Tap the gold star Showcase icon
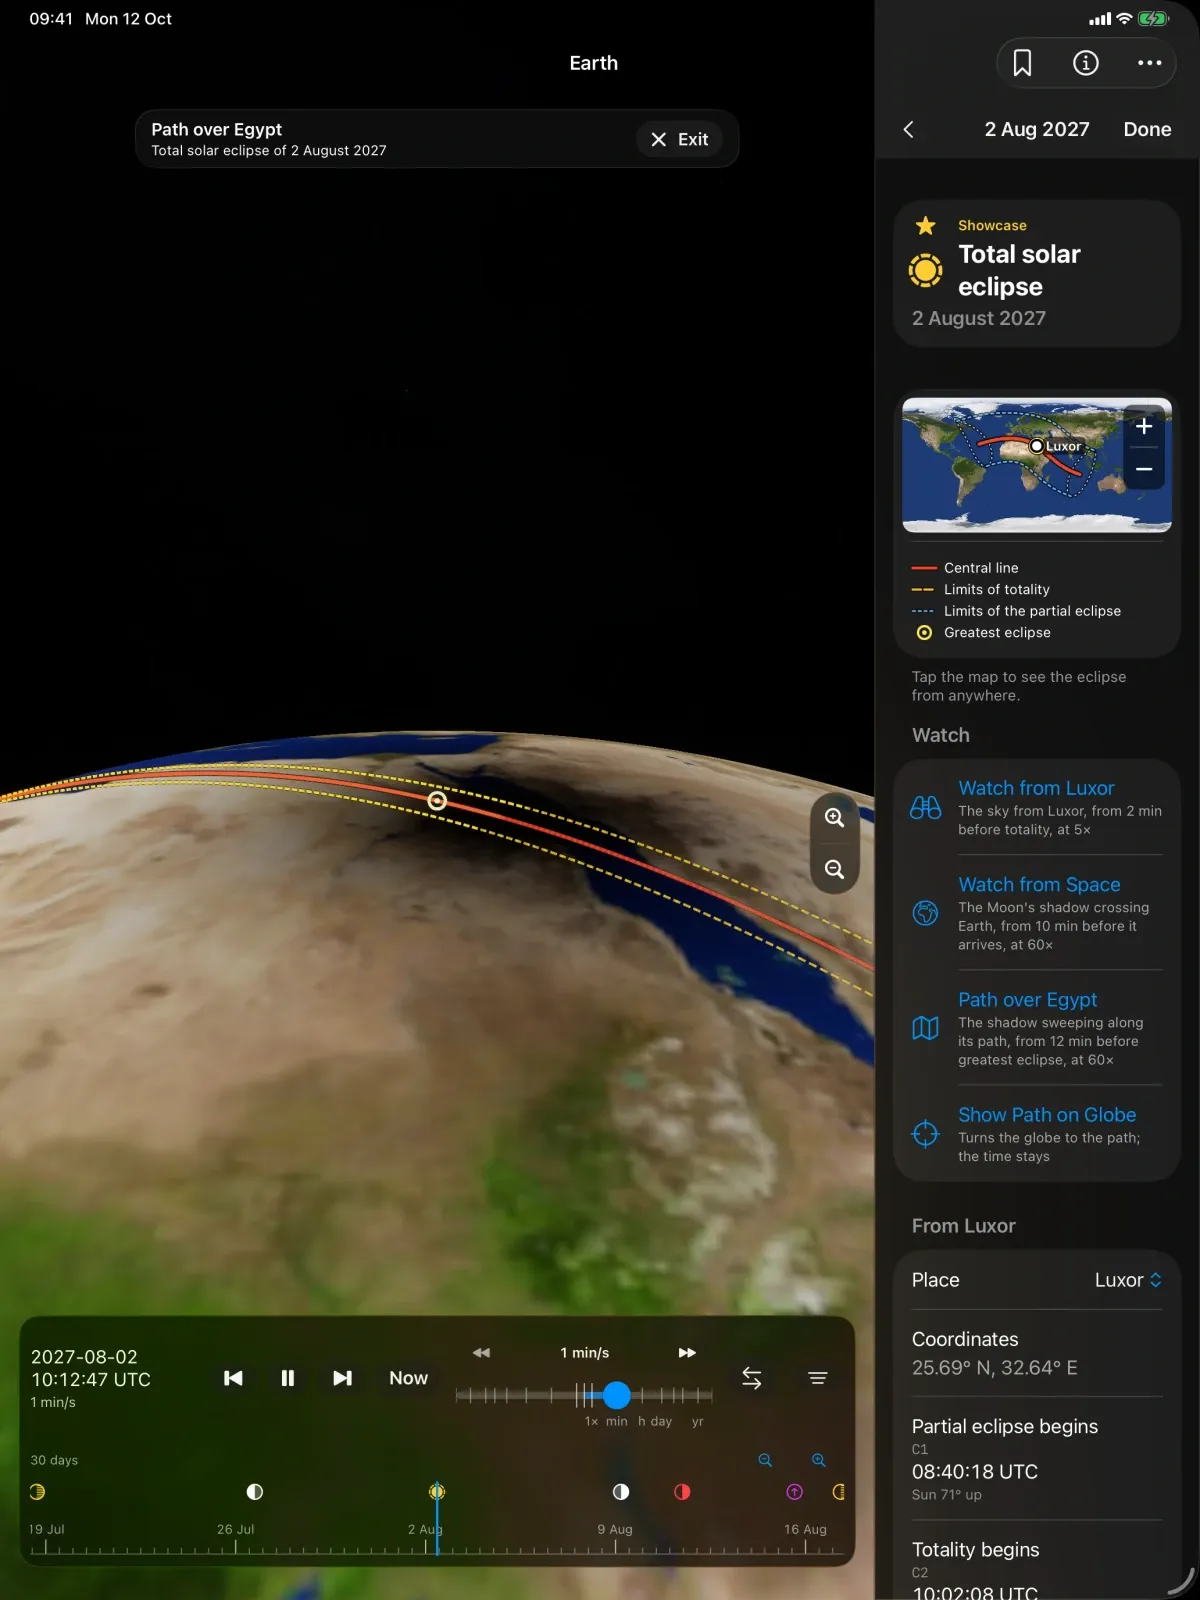The height and width of the screenshot is (1600, 1200). point(926,225)
